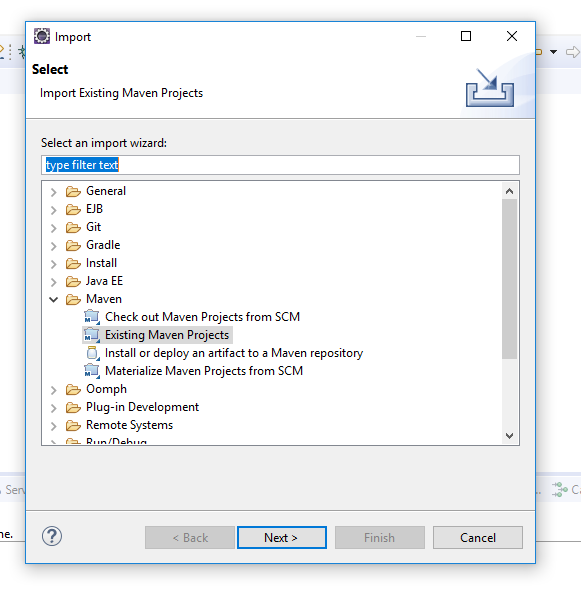Click the Eclipse Import dialog title icon

click(42, 36)
